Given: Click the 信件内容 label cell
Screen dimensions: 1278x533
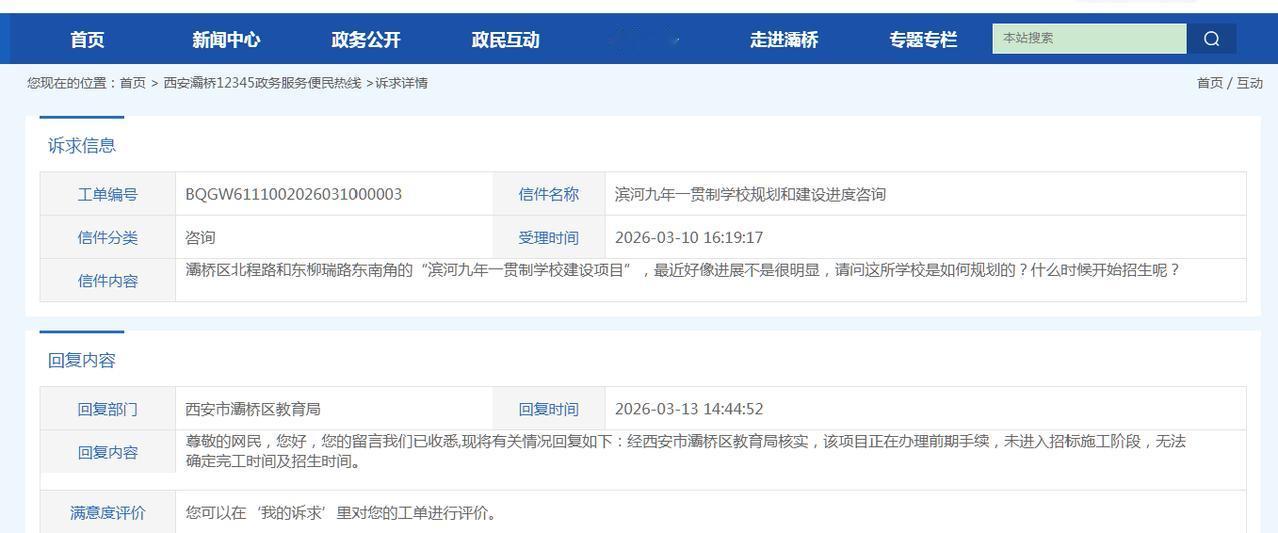Looking at the screenshot, I should 108,280.
